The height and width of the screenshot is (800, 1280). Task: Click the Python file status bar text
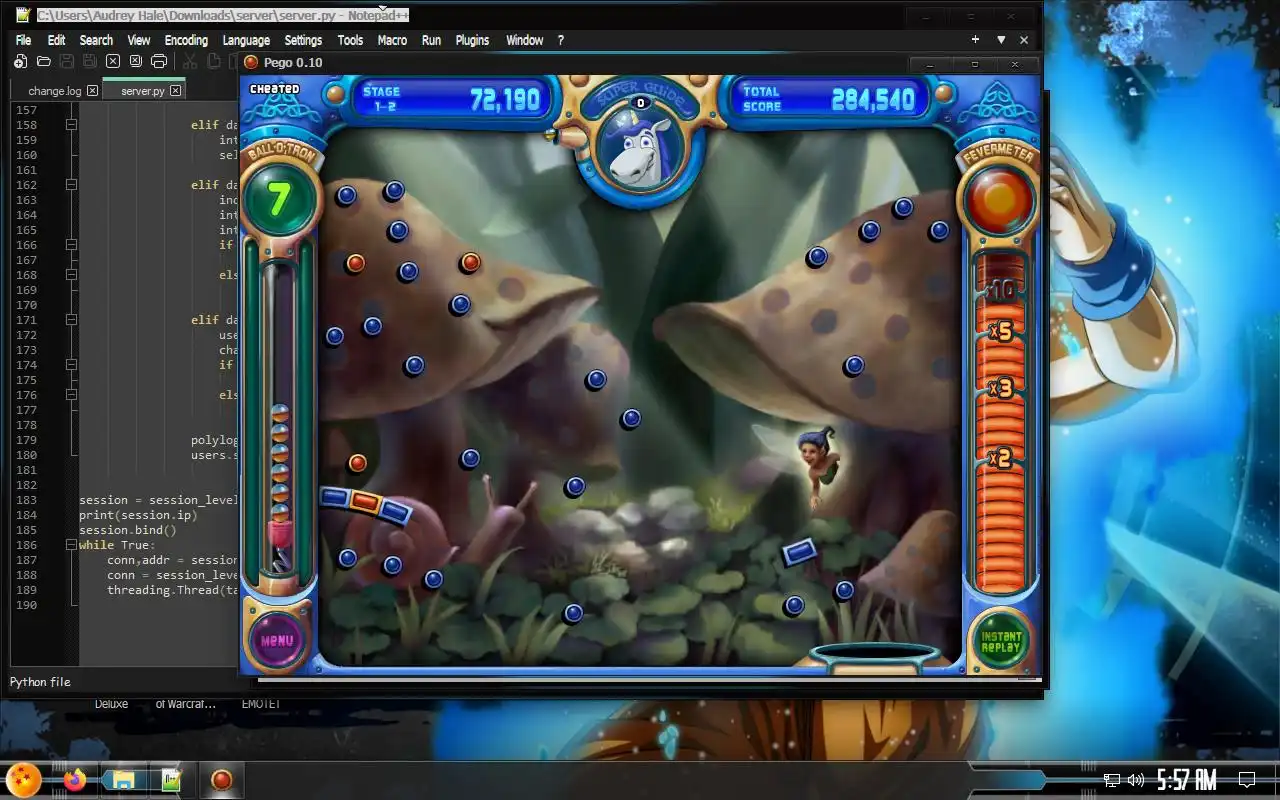coord(40,682)
